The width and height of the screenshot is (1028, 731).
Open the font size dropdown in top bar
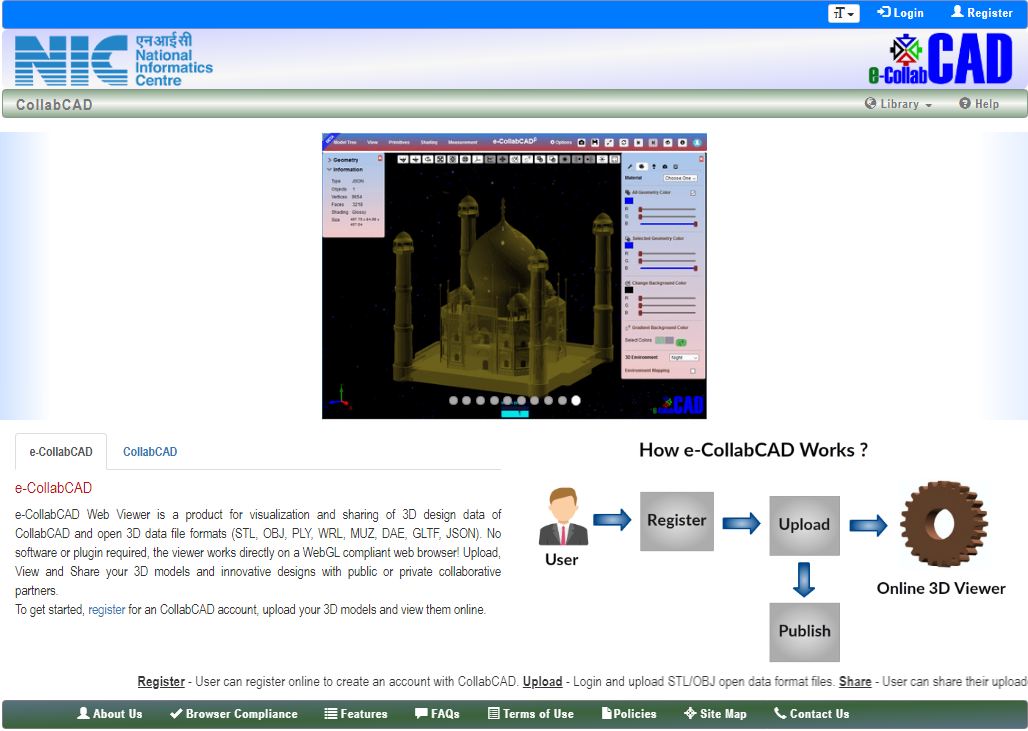click(843, 13)
